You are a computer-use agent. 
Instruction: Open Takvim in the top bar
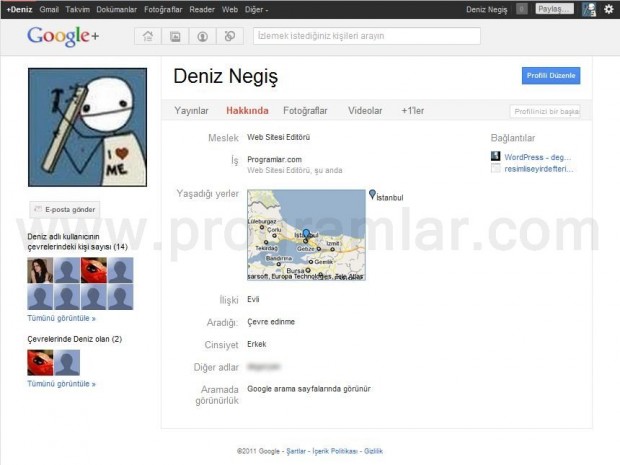coord(78,9)
